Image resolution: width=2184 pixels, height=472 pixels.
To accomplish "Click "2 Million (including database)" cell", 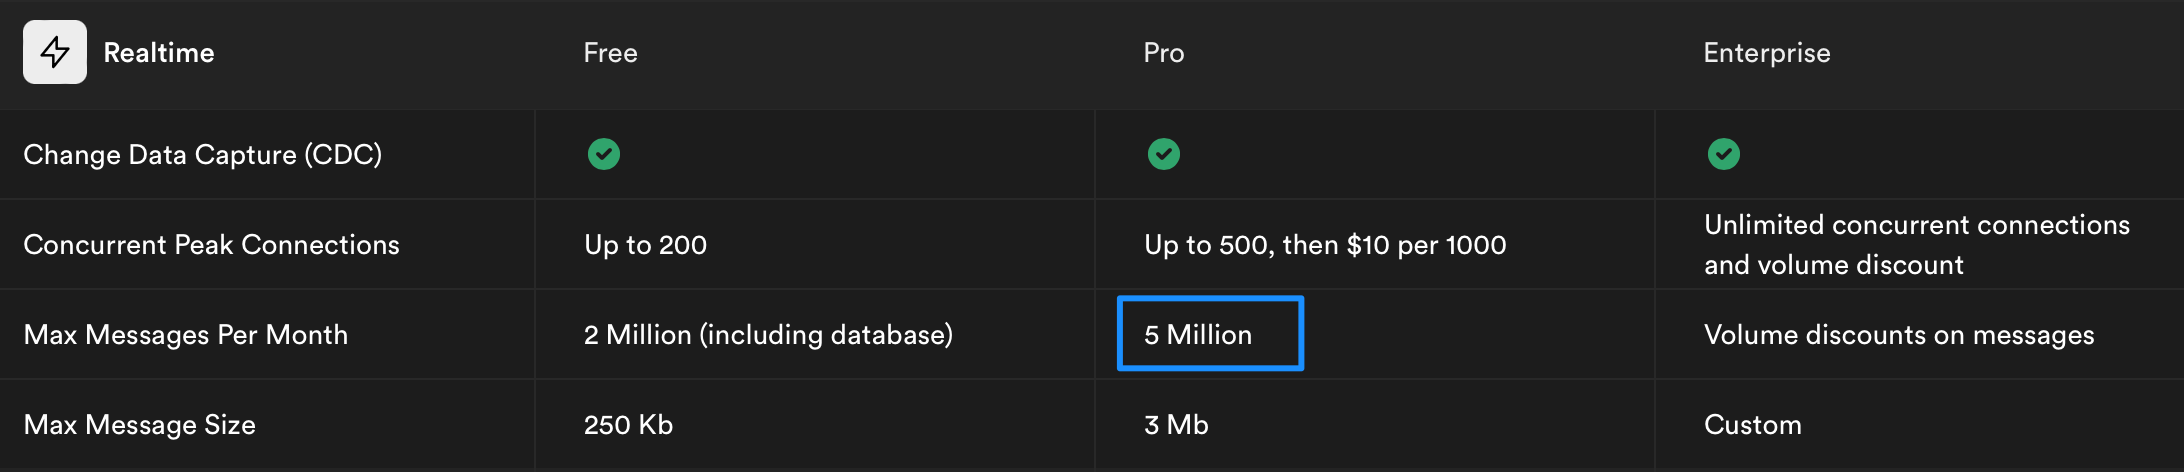I will [768, 335].
